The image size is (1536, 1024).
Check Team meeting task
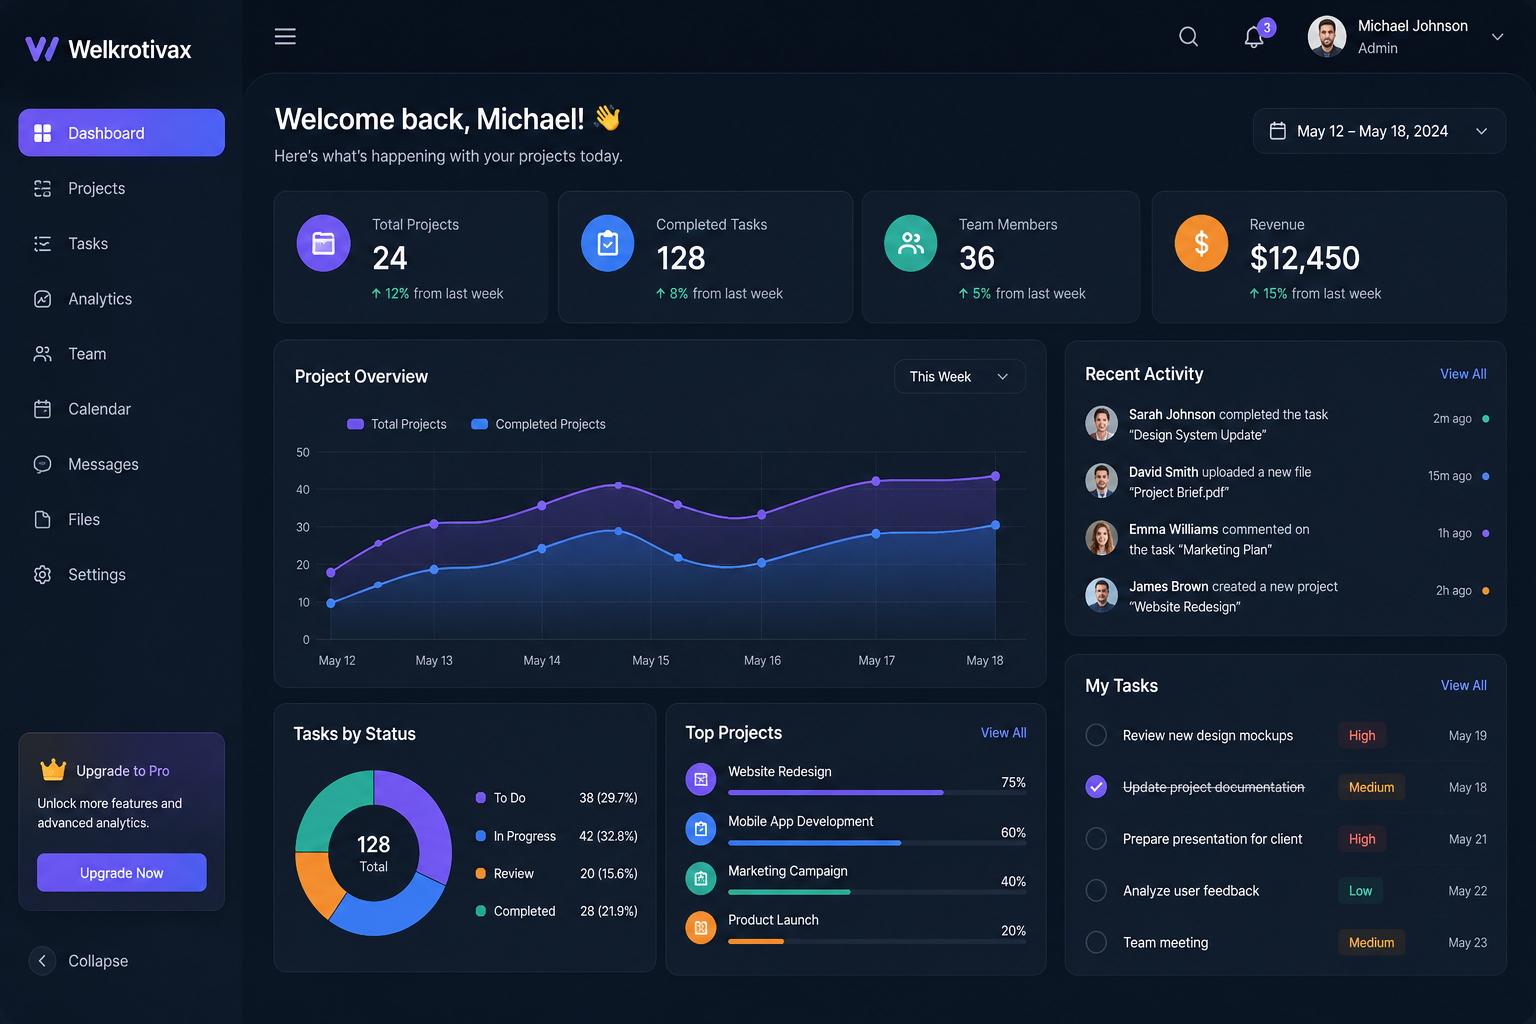point(1096,942)
